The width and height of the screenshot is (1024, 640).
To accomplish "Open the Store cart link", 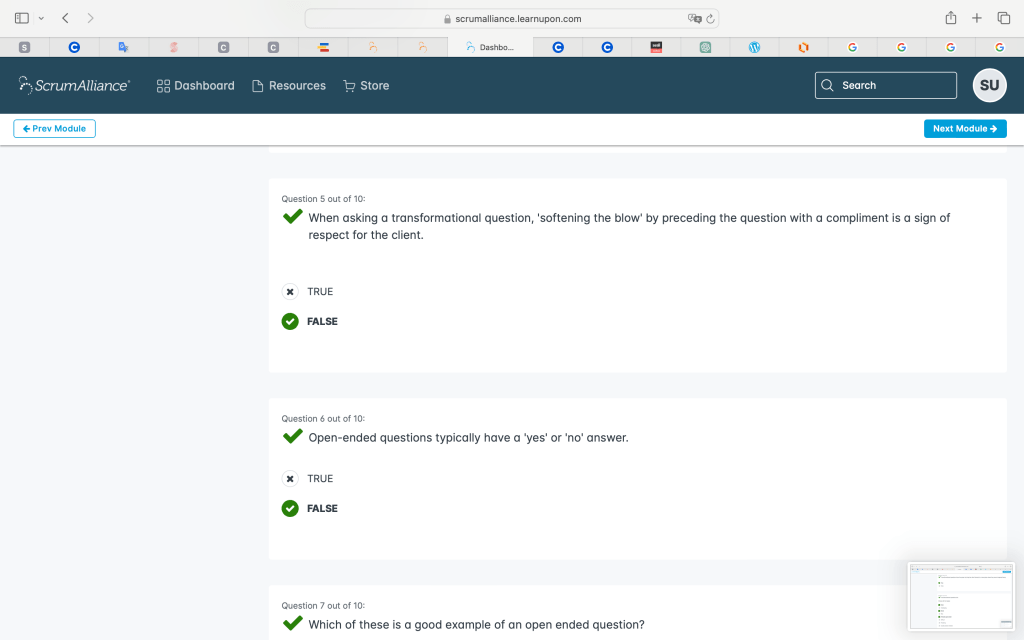I will [366, 86].
